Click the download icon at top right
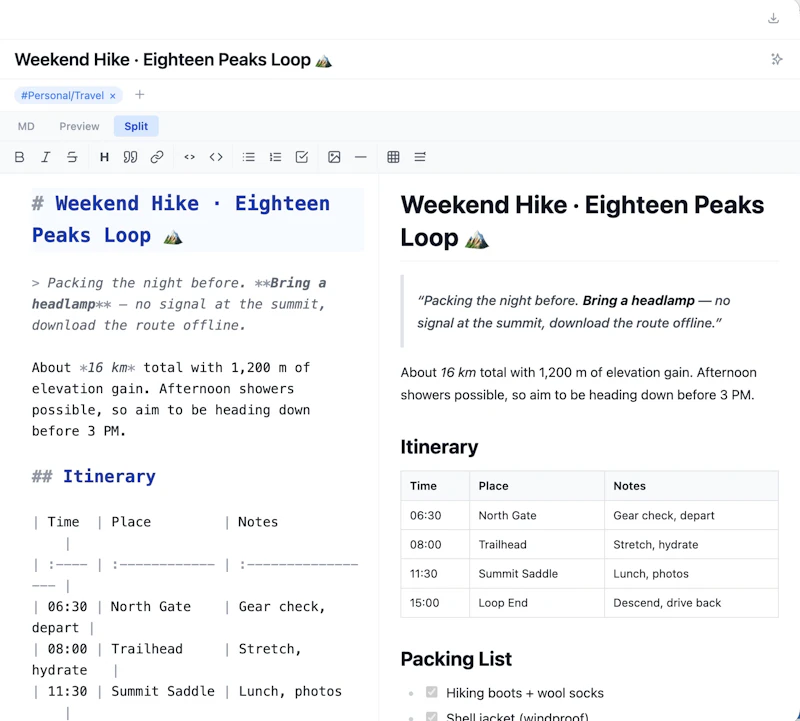 (773, 18)
